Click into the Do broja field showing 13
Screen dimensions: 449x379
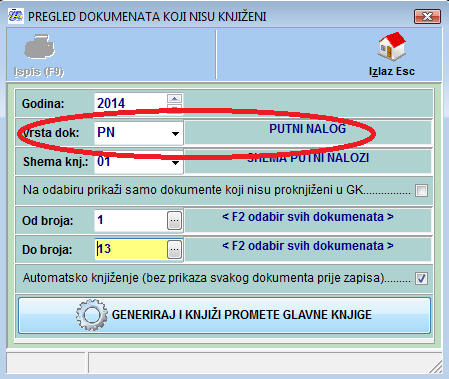point(130,249)
